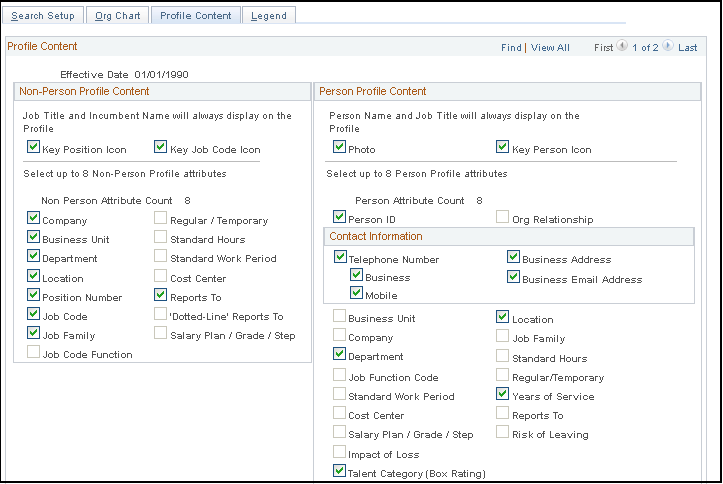
Task: Uncheck the Photo checkbox
Action: point(340,148)
